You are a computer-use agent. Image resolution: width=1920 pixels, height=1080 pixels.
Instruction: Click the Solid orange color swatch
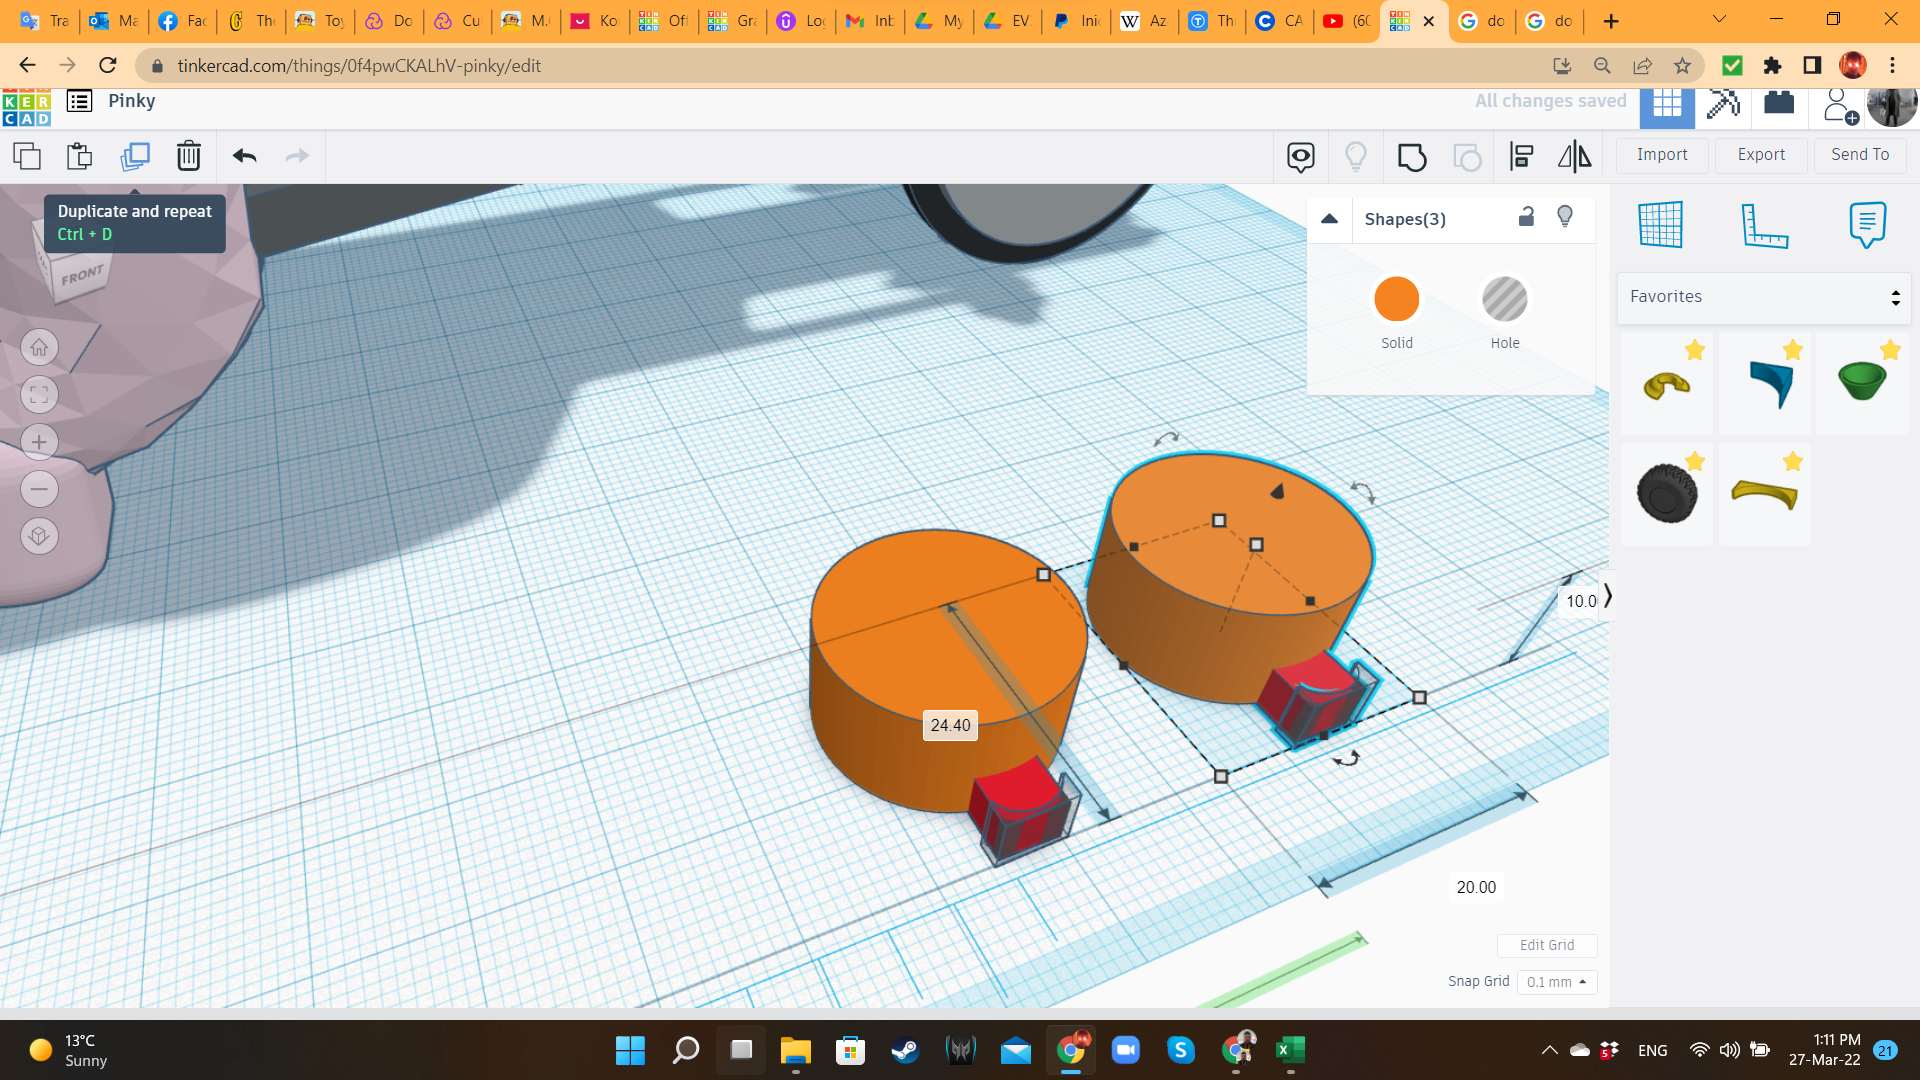pyautogui.click(x=1396, y=299)
